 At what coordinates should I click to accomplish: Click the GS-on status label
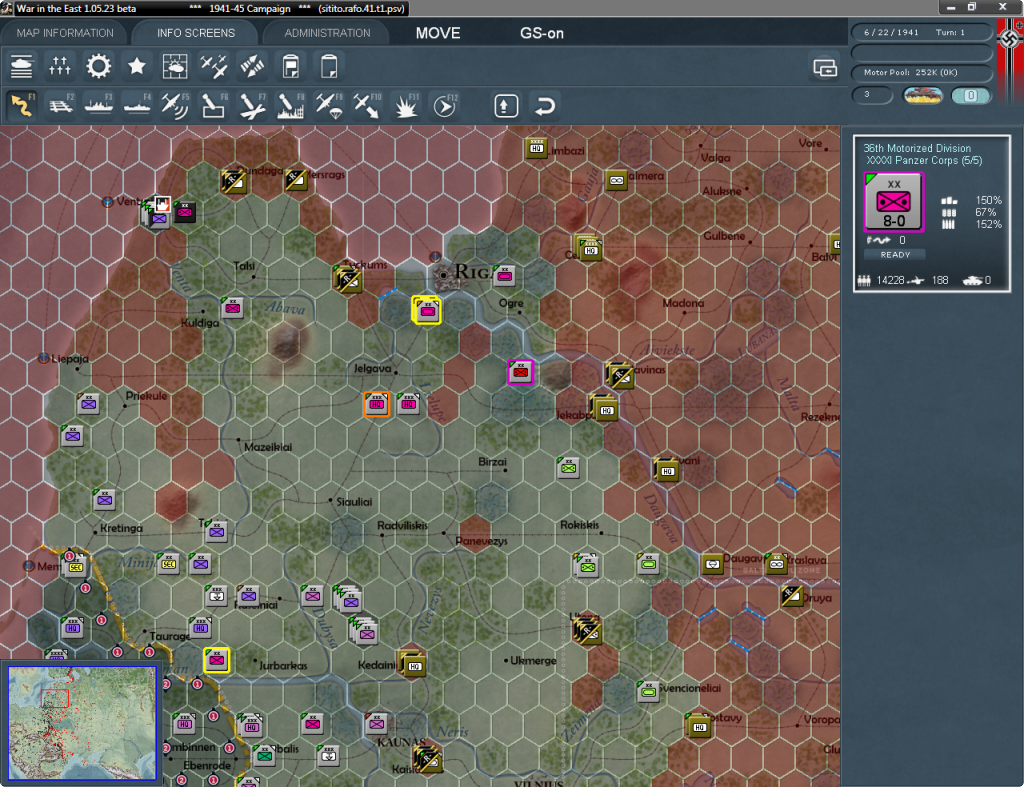[x=541, y=33]
